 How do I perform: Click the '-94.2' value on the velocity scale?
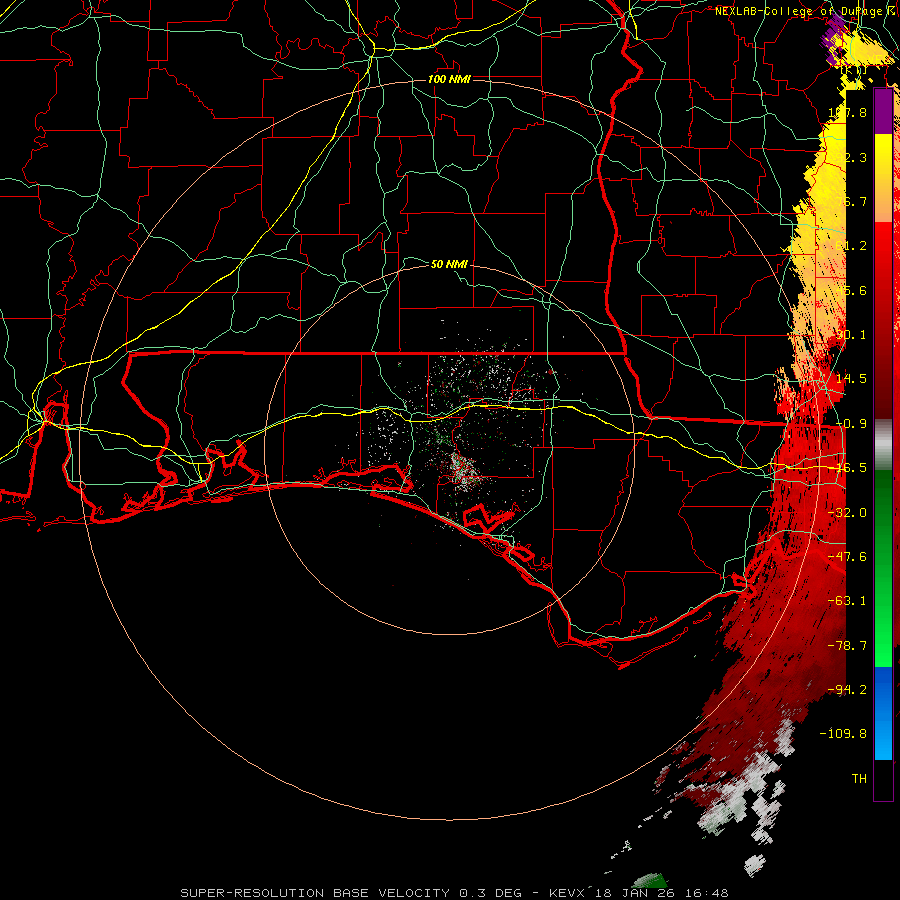click(x=848, y=690)
